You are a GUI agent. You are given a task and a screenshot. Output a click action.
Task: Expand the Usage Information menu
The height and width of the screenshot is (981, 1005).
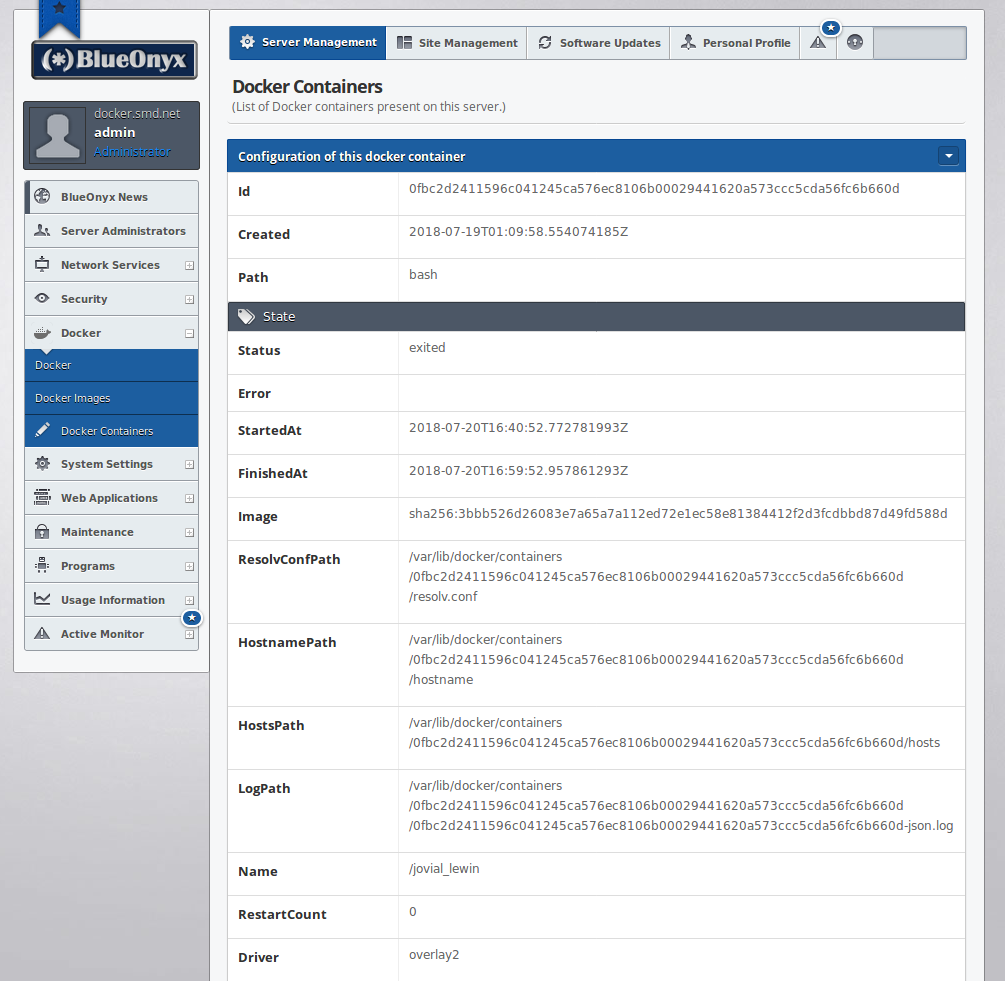pyautogui.click(x=189, y=600)
